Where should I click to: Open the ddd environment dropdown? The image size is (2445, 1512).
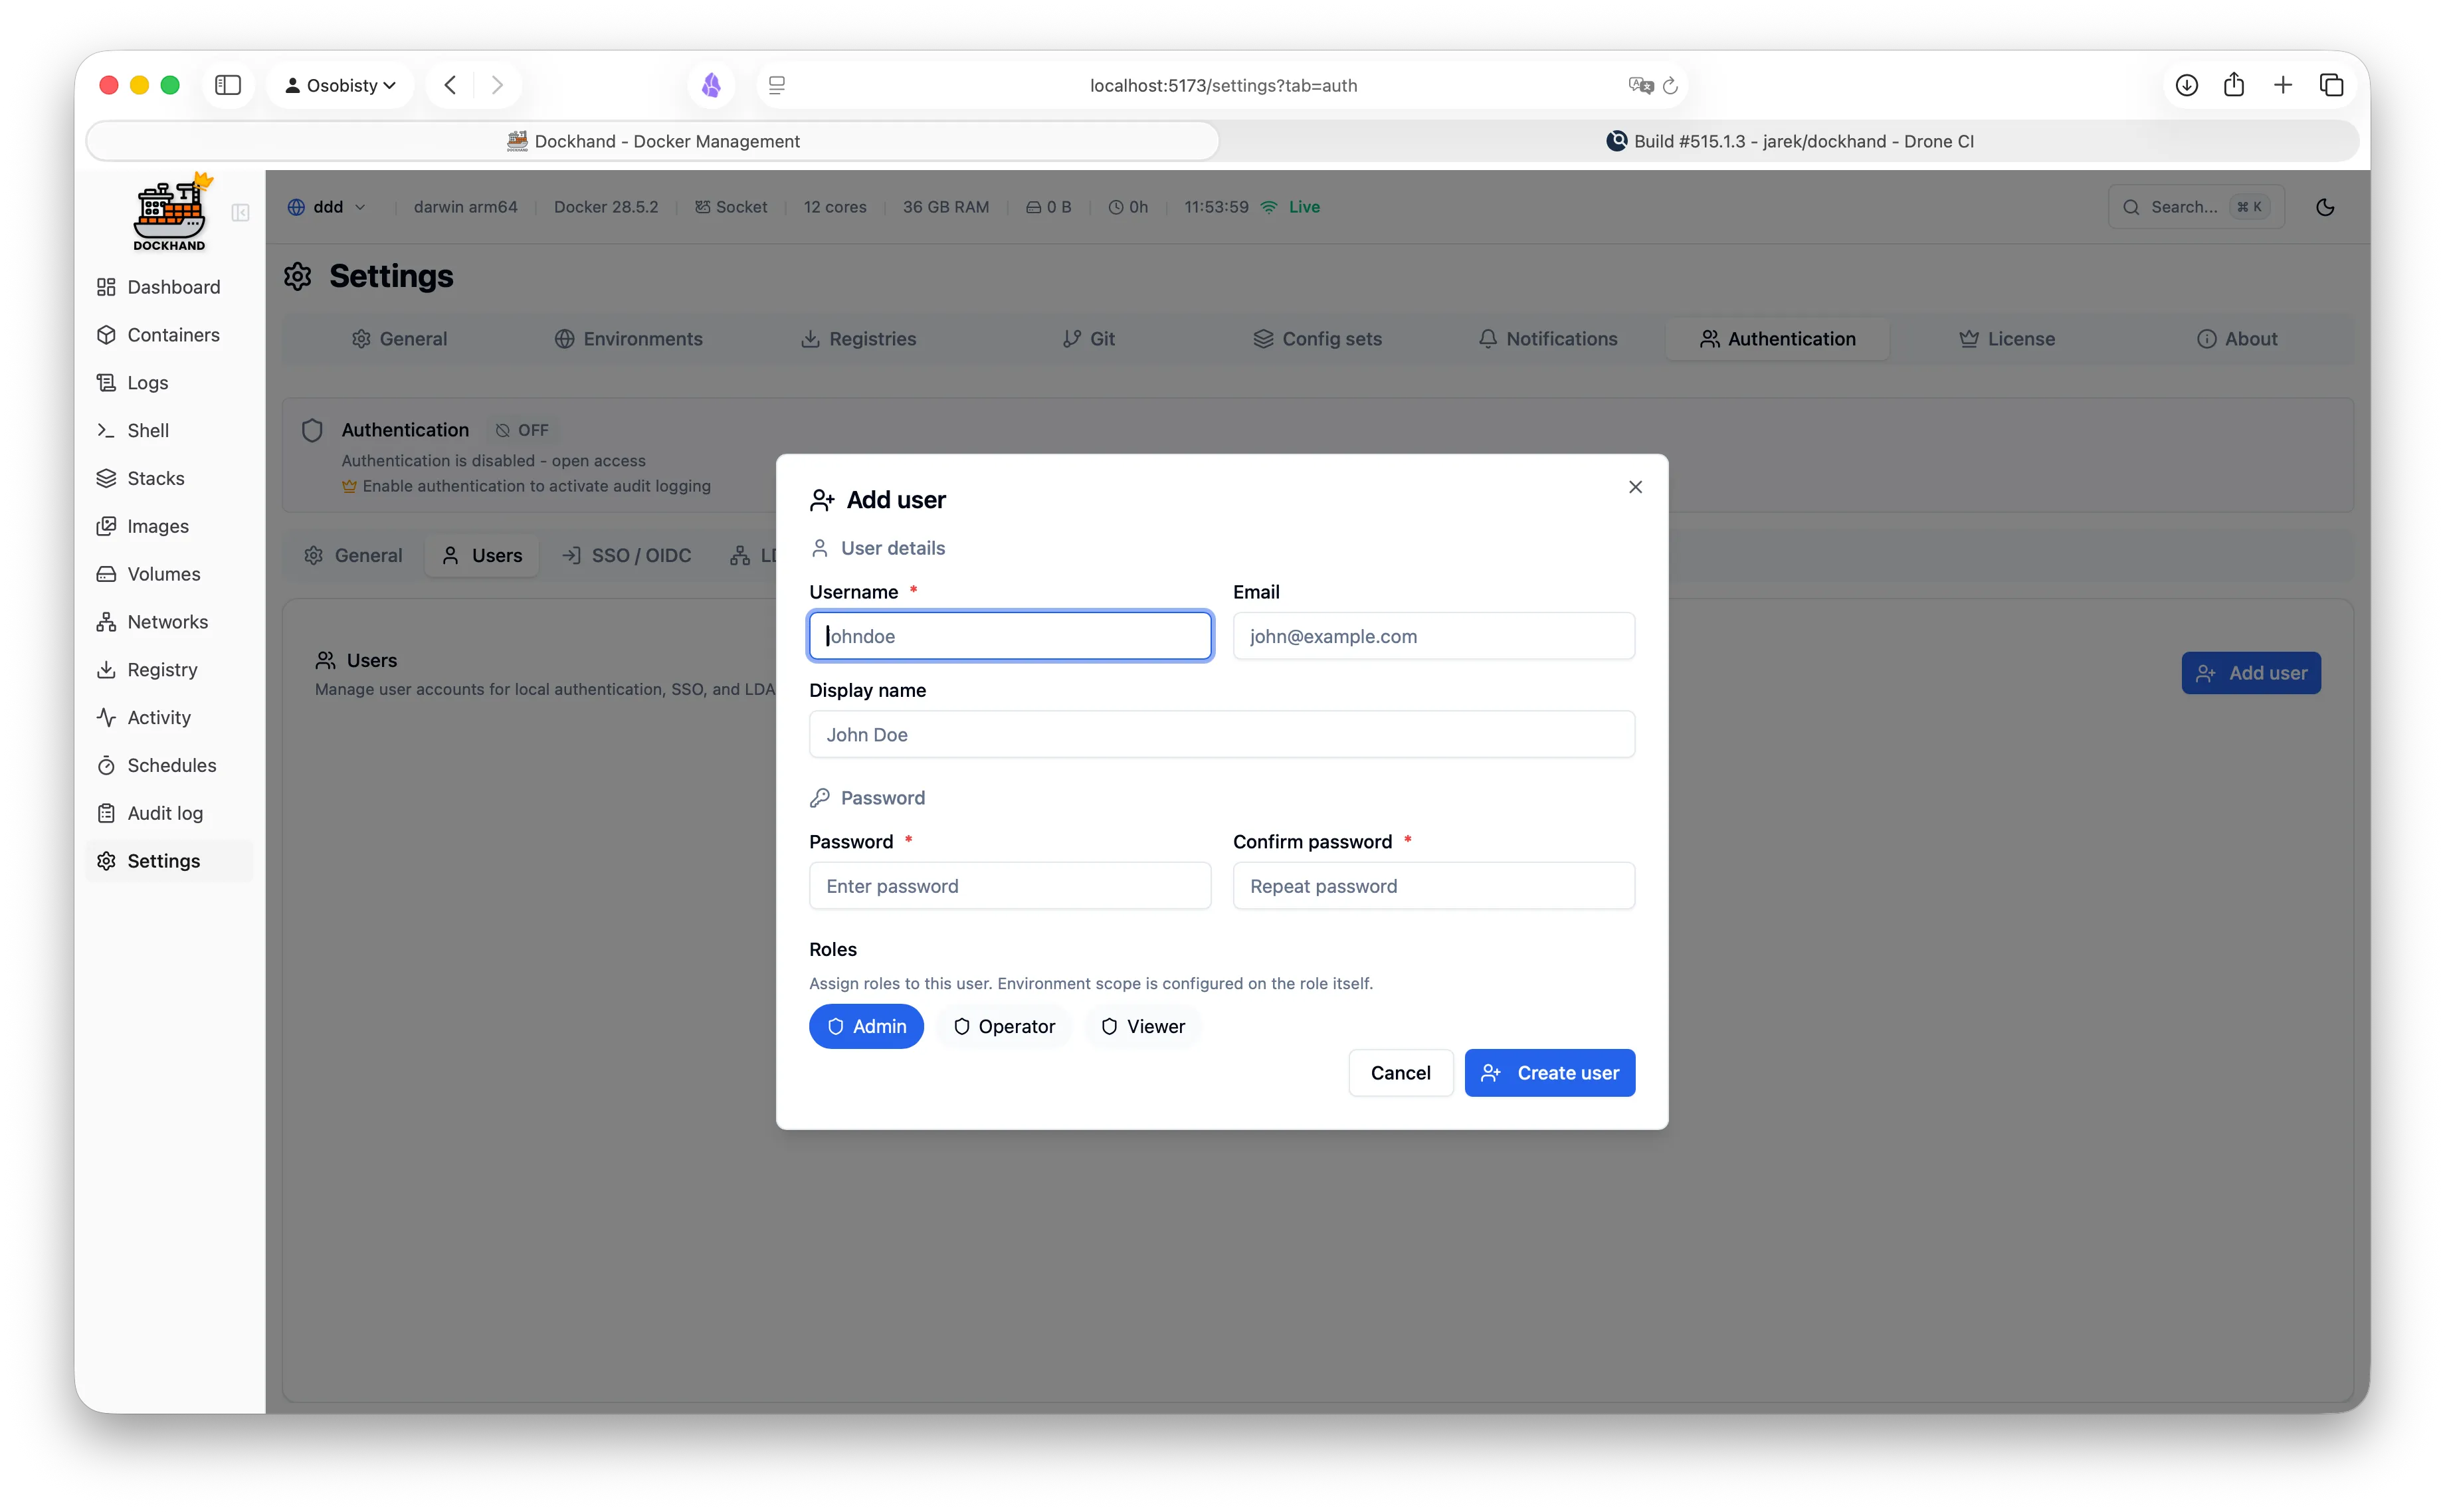coord(326,206)
